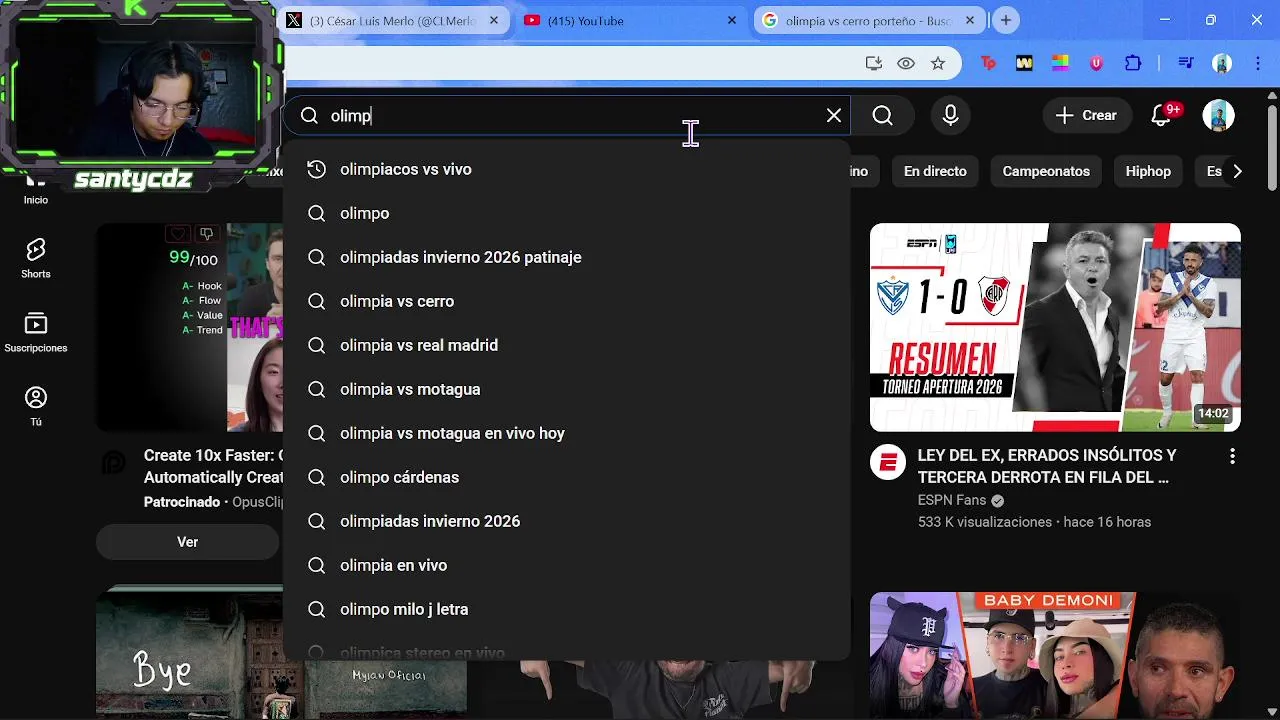Click the ESPN channel avatar icon

(x=887, y=462)
